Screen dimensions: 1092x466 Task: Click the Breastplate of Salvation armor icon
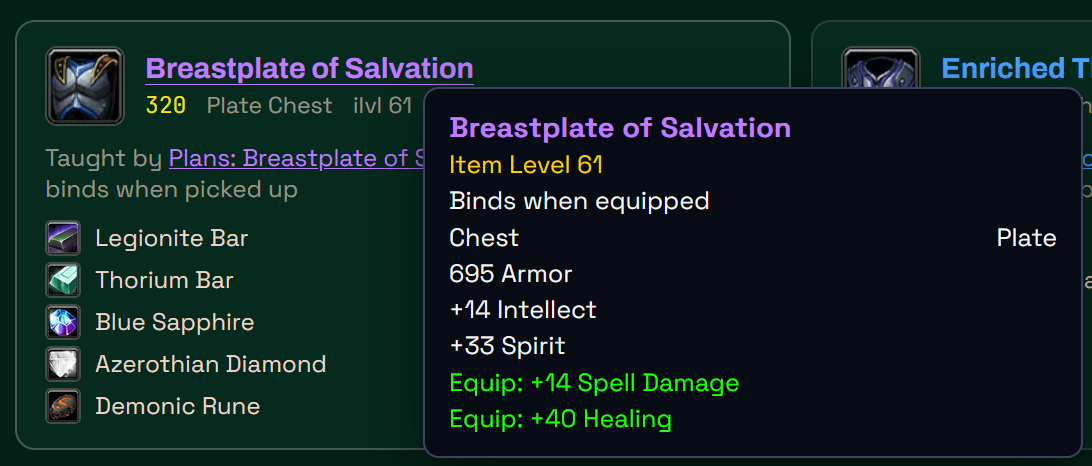tap(85, 86)
